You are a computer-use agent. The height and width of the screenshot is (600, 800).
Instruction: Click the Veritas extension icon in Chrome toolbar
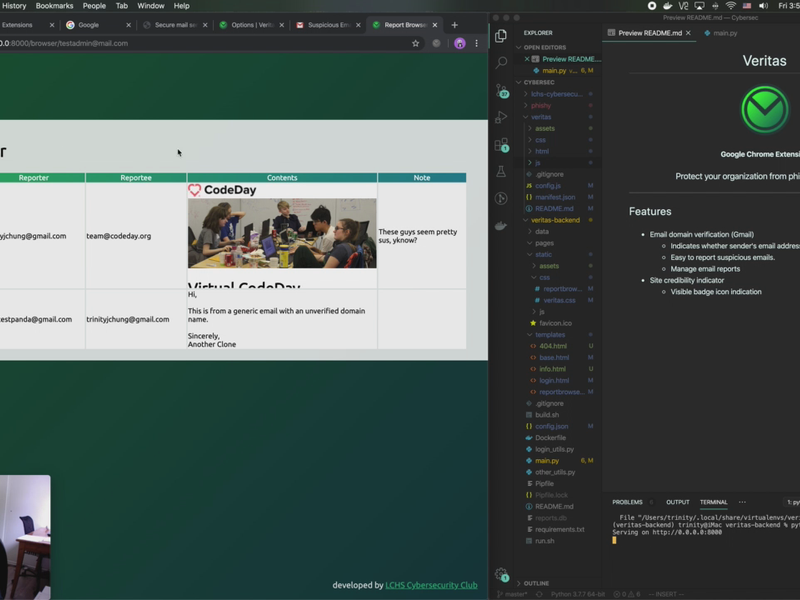pos(436,43)
